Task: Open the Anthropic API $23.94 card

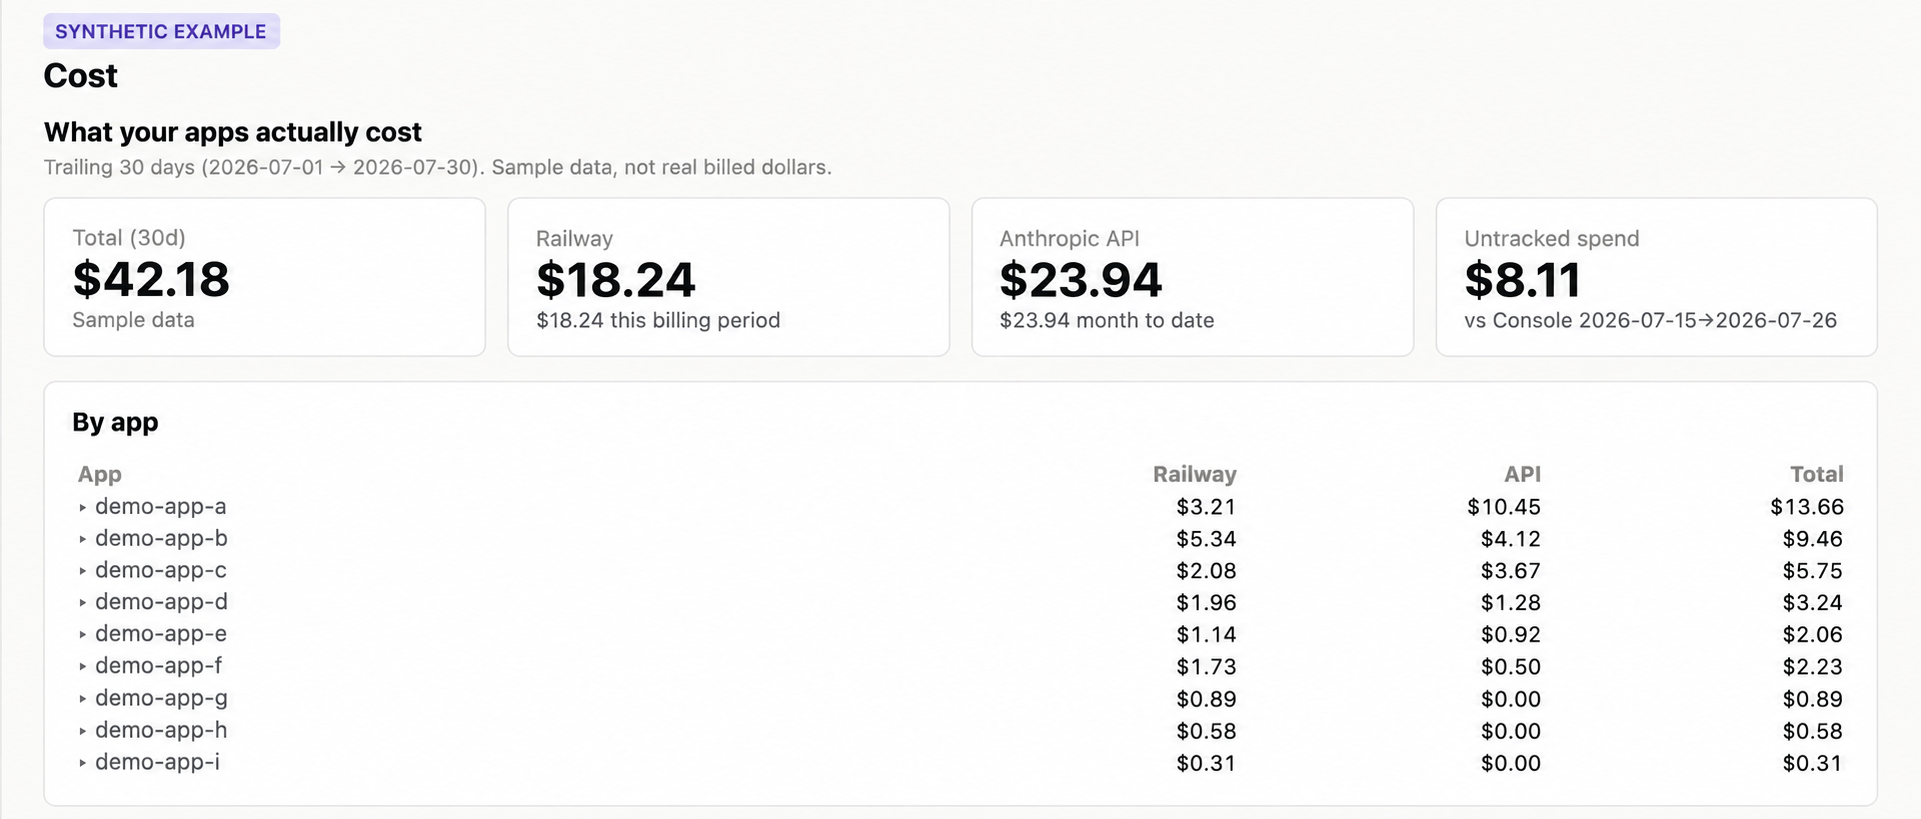Action: [x=1193, y=277]
